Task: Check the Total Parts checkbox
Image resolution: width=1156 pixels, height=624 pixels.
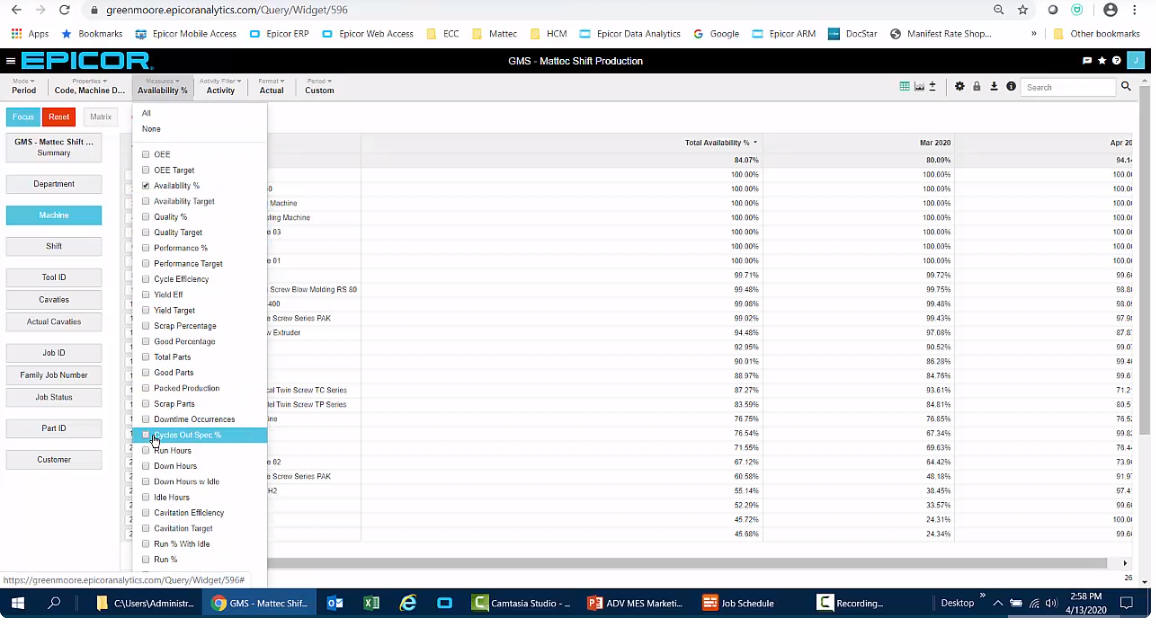Action: pyautogui.click(x=145, y=356)
